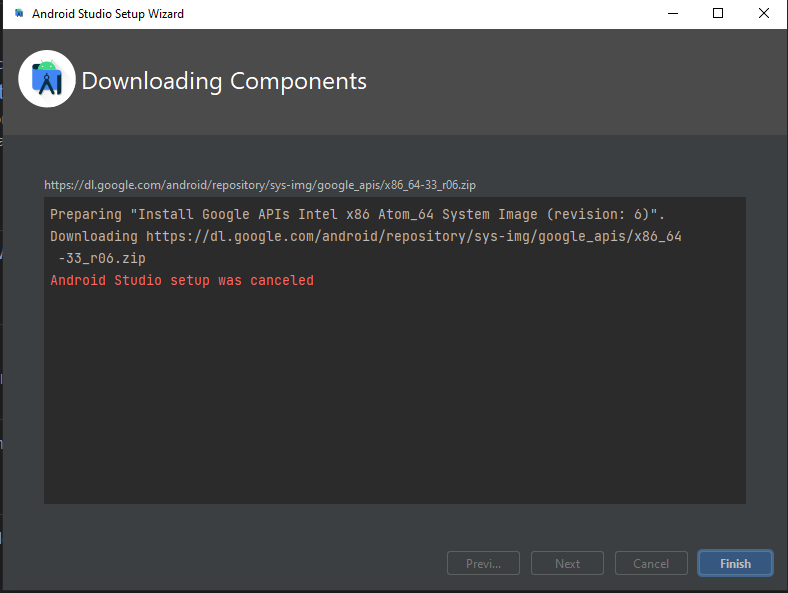Image resolution: width=788 pixels, height=593 pixels.
Task: Click the download URL label above the log
Action: coord(260,185)
